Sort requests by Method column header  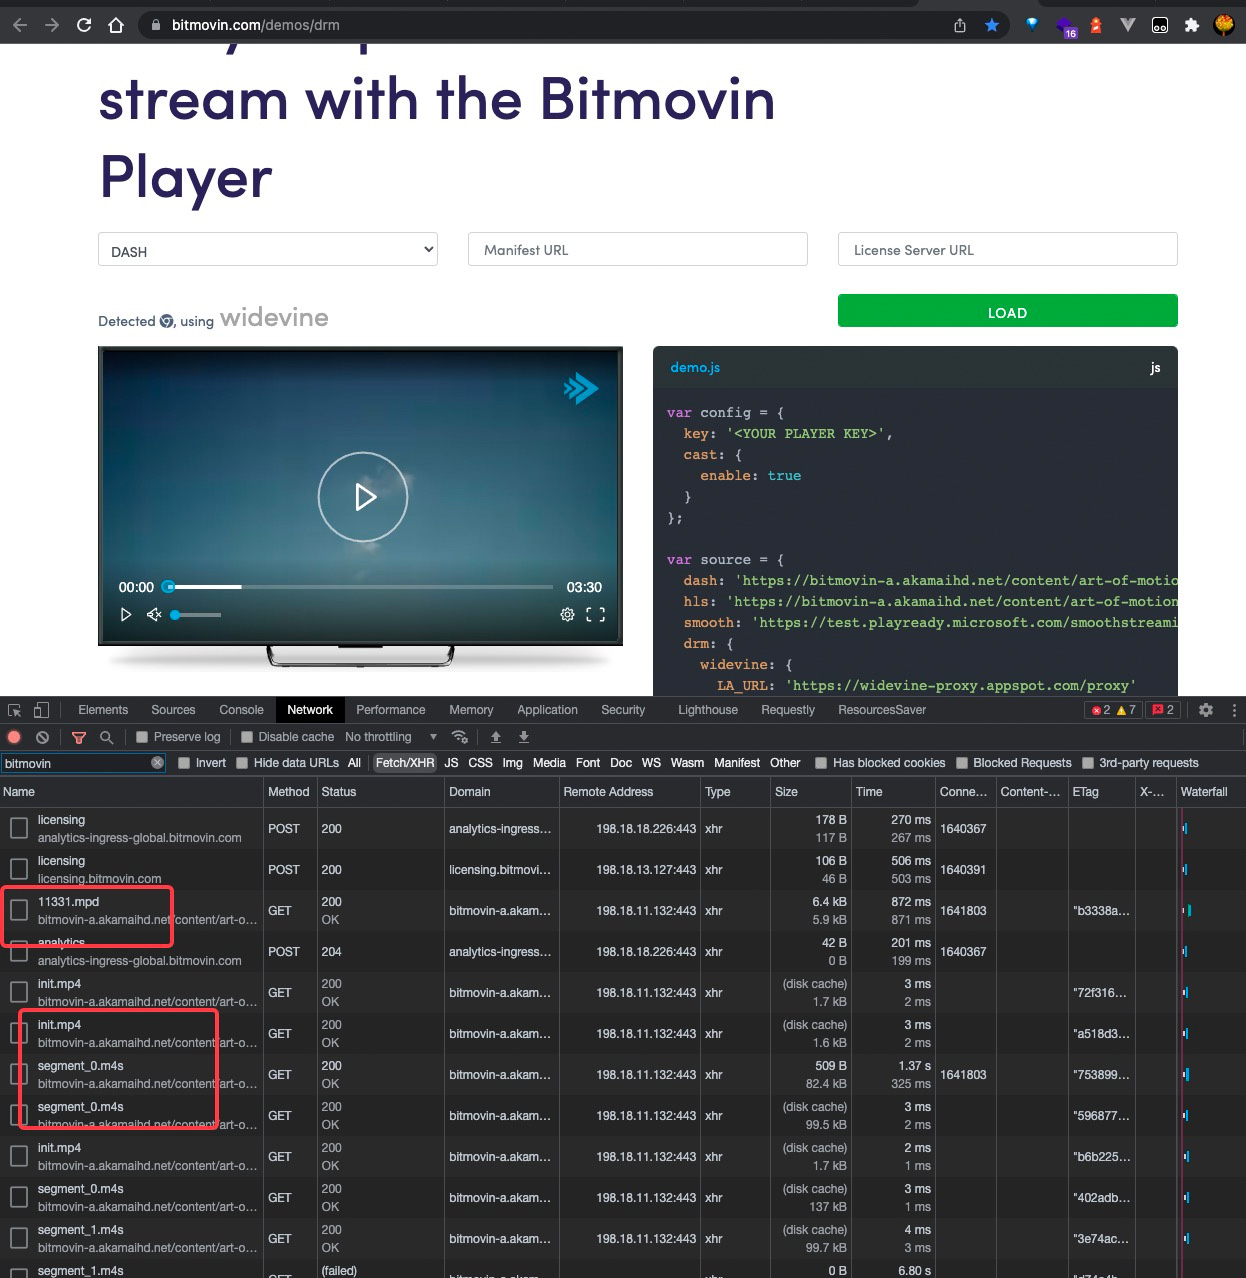289,792
